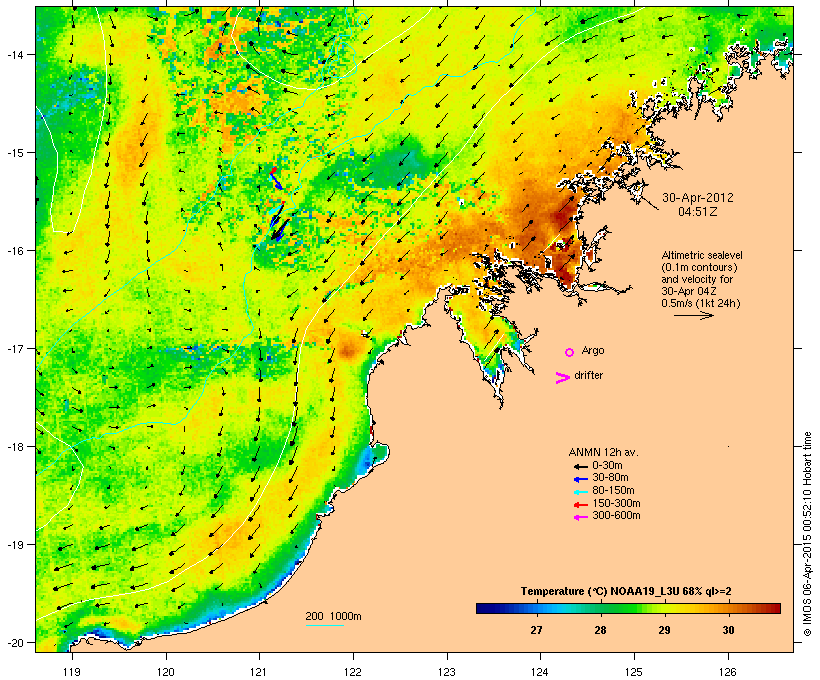Screen dimensions: 820x680
Task: Click the 'drifter' legend label
Action: [588, 375]
